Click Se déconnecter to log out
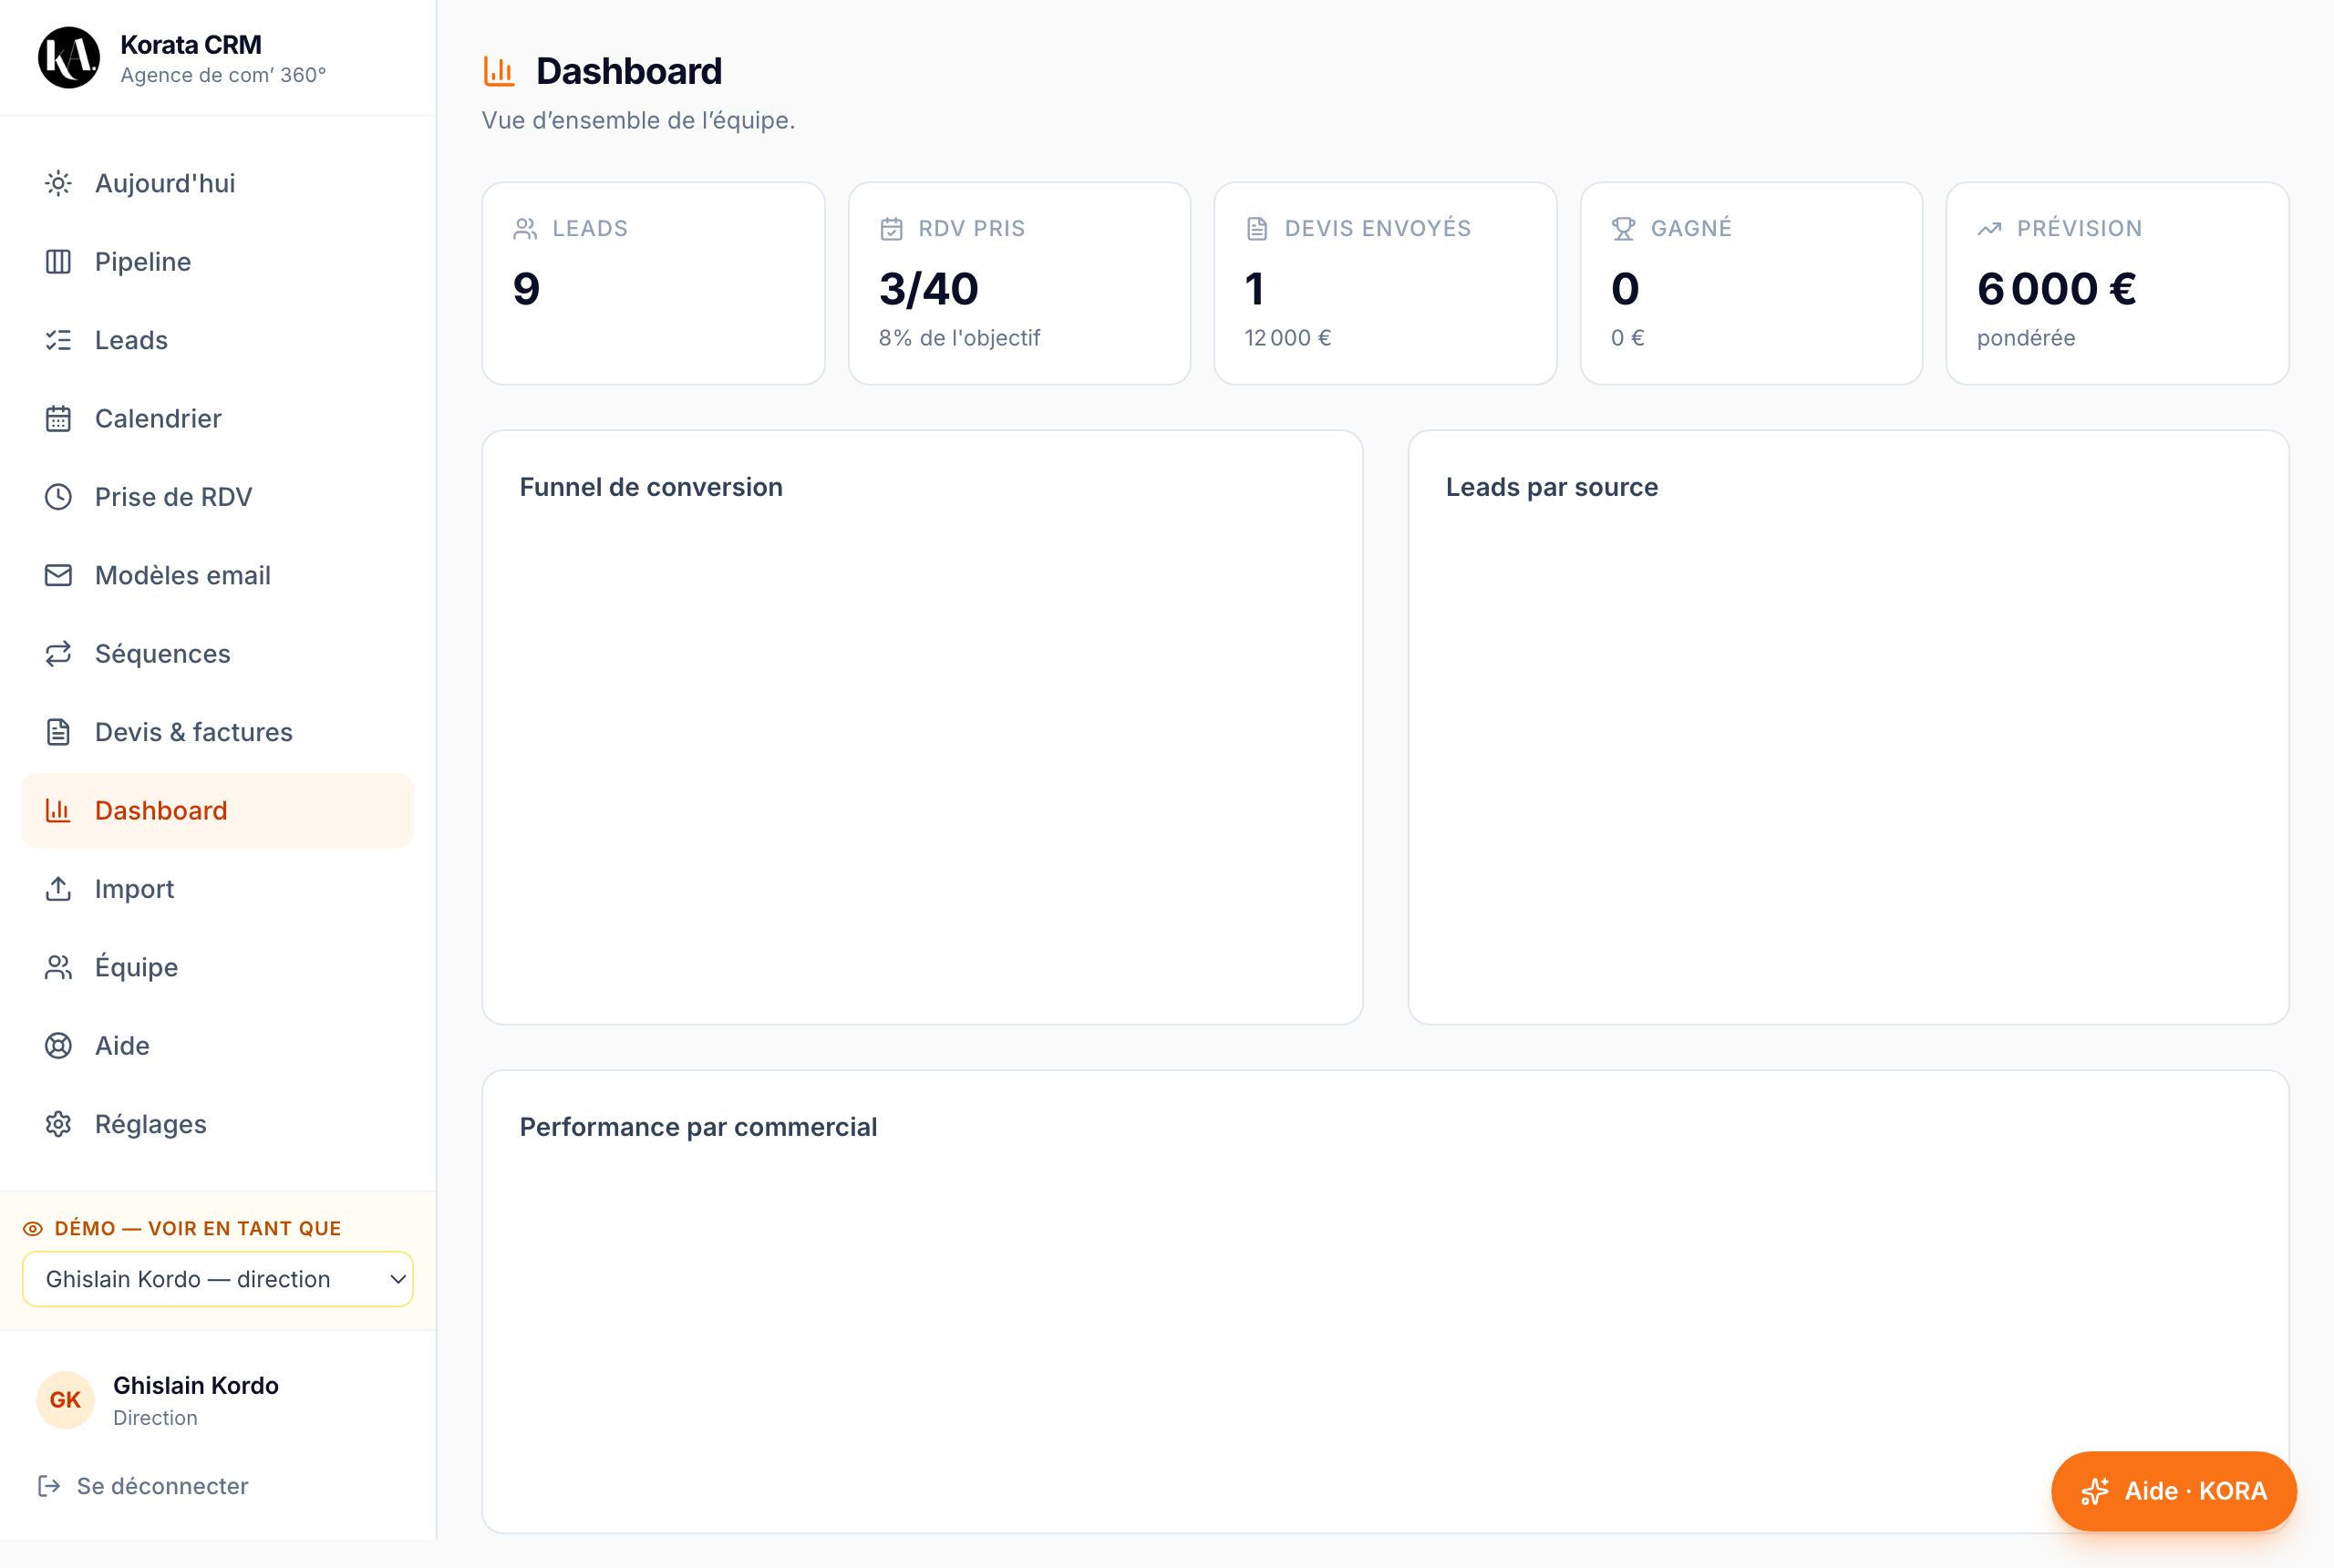Viewport: 2334px width, 1568px height. pyautogui.click(x=143, y=1486)
